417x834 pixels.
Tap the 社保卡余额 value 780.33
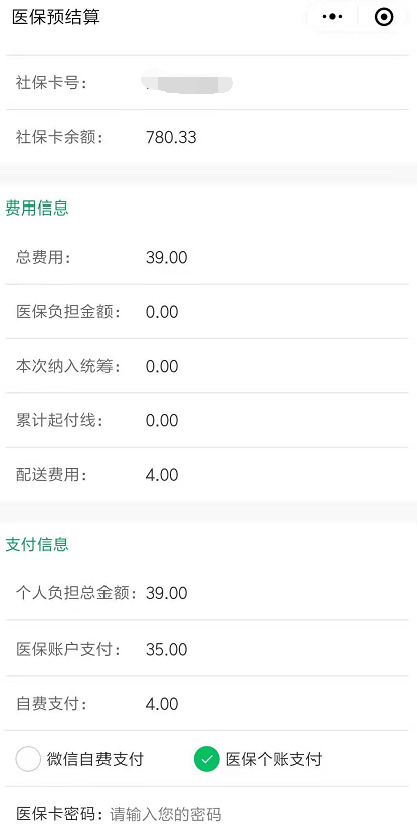click(171, 138)
